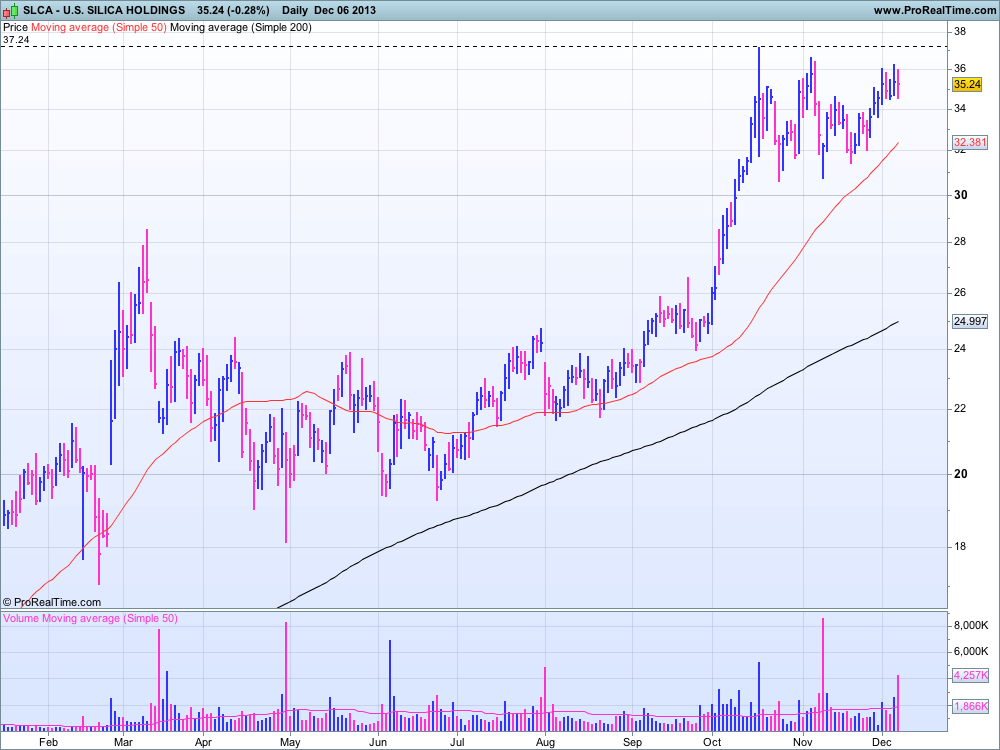Click the yellow 35.24 current price tag
The height and width of the screenshot is (750, 1000).
pyautogui.click(x=967, y=84)
